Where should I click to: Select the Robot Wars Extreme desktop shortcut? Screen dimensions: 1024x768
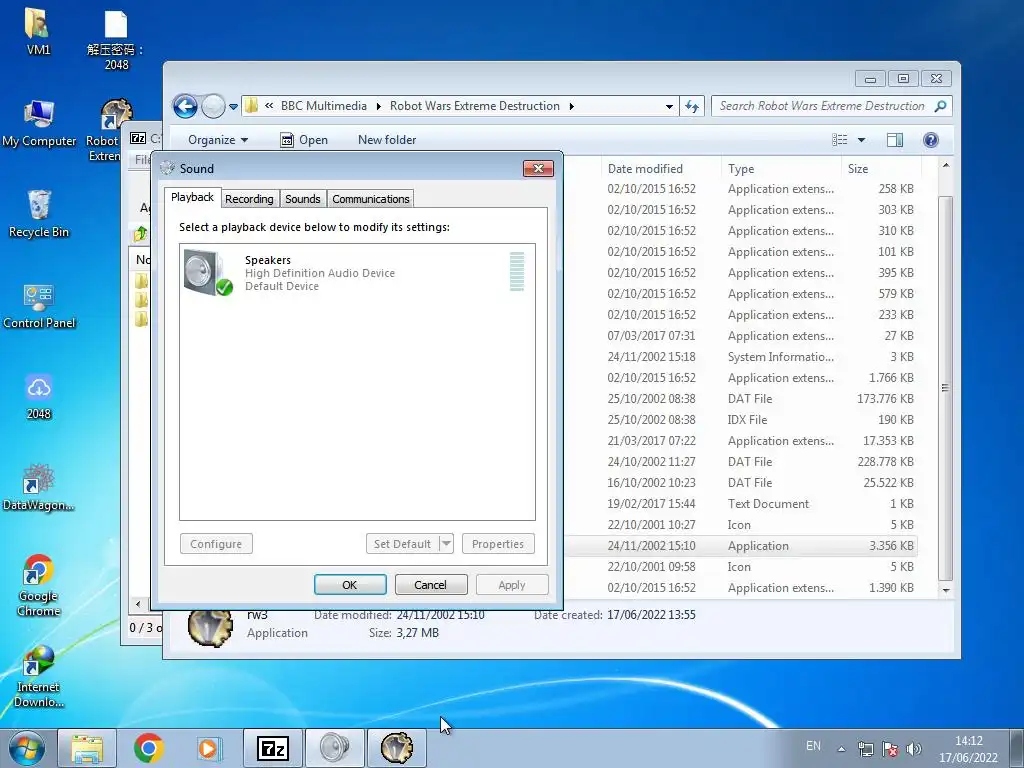108,131
